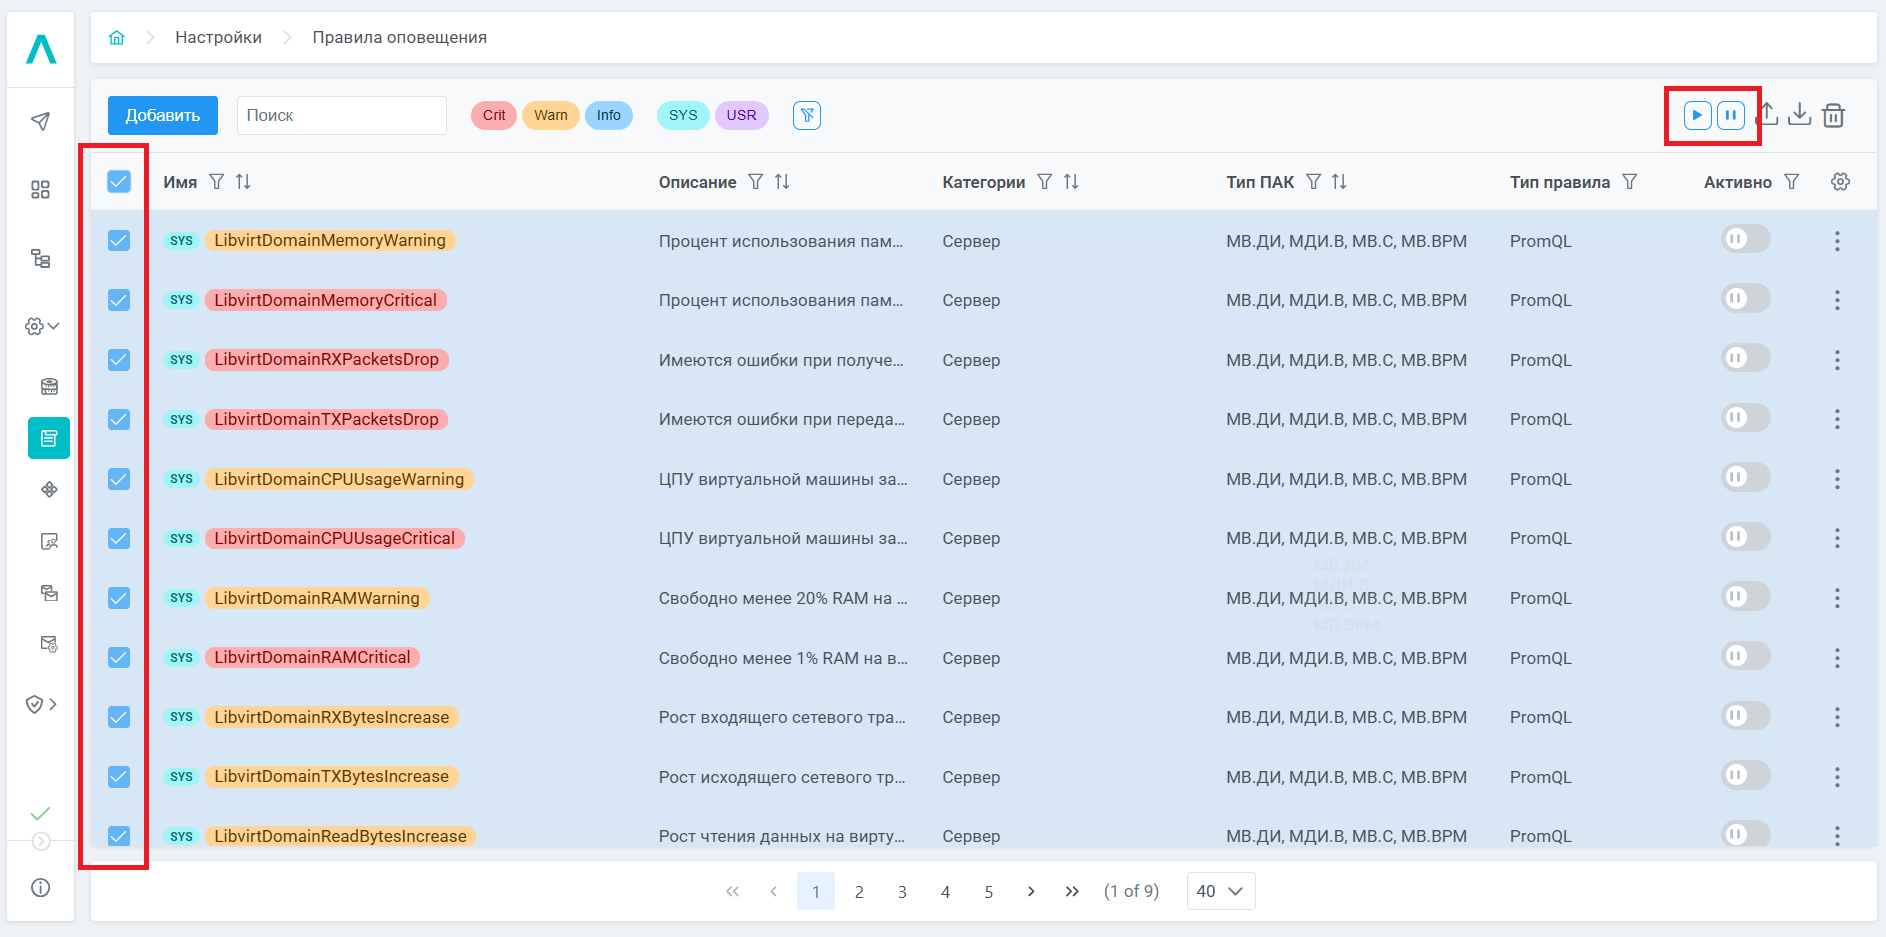The width and height of the screenshot is (1886, 937).
Task: Toggle the active switch for LibvirtDomainRAMCritical
Action: click(x=1745, y=657)
